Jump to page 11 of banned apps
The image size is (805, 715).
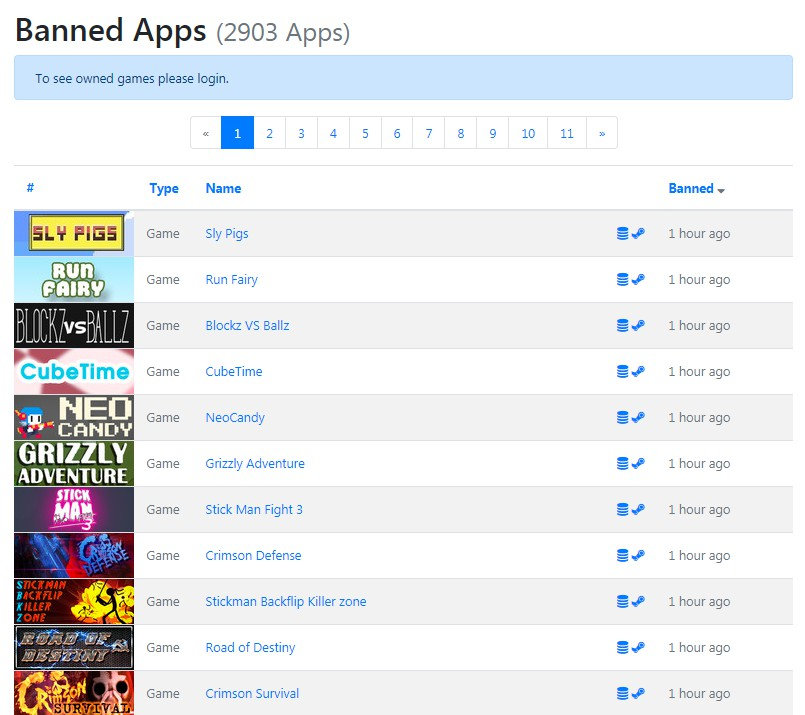coord(566,133)
